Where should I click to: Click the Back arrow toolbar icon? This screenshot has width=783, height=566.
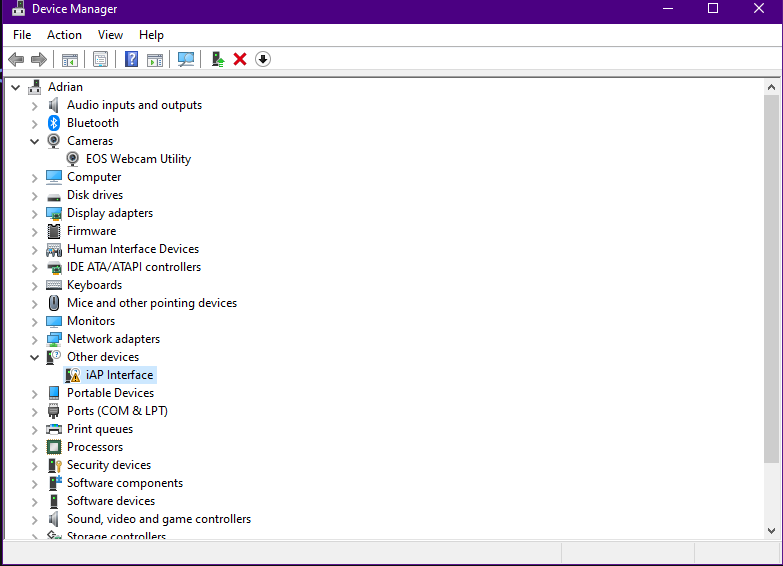16,59
